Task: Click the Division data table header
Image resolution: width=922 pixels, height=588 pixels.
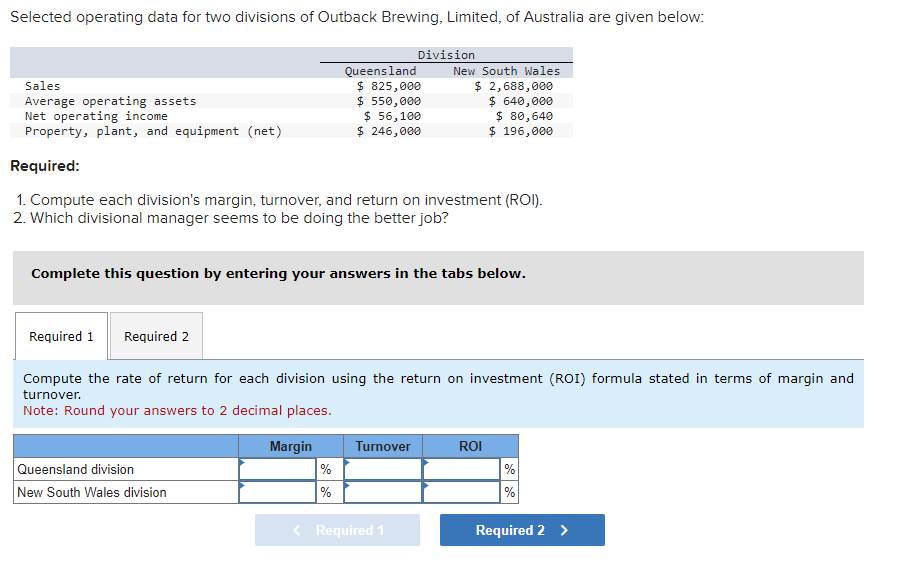Action: (x=446, y=55)
